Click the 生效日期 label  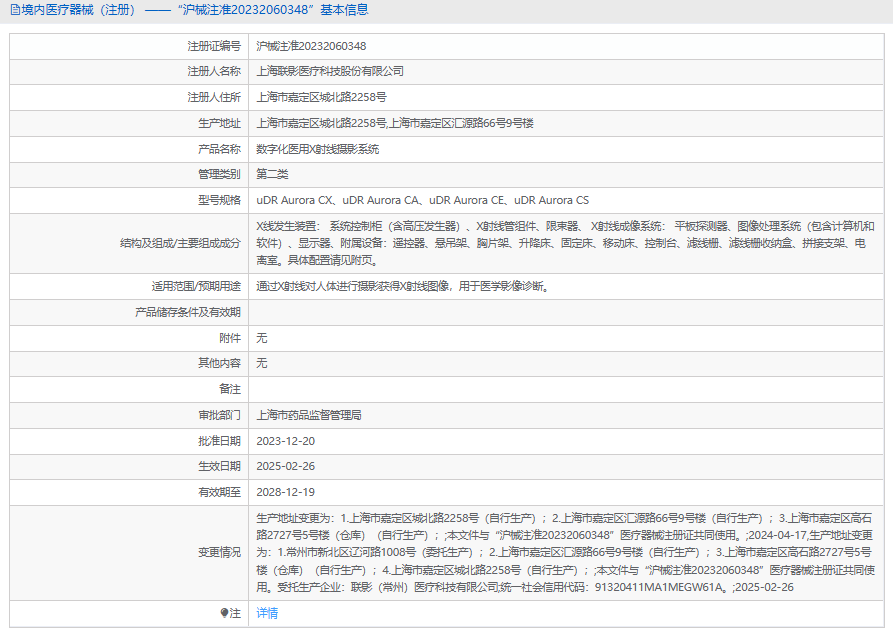(219, 466)
